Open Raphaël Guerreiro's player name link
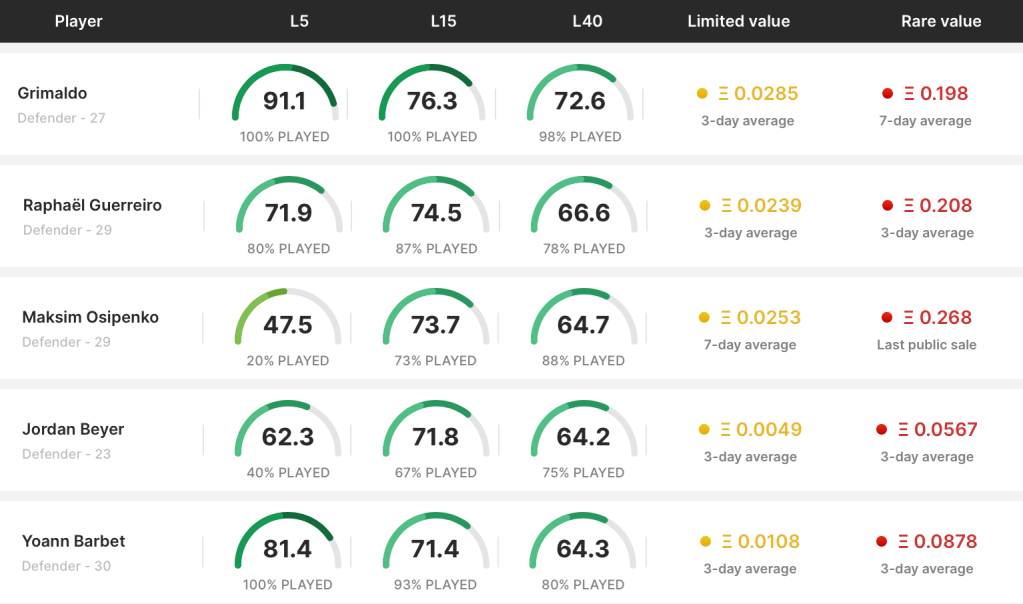 (92, 205)
